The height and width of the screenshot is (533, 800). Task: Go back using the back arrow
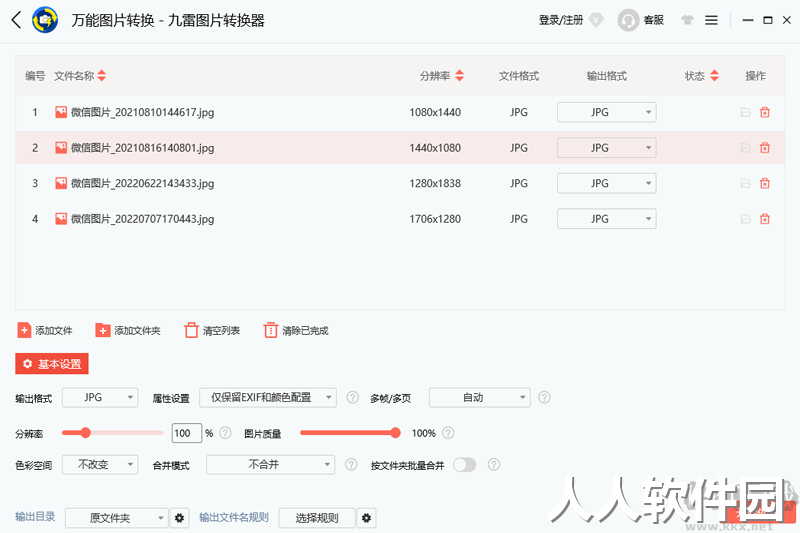16,20
